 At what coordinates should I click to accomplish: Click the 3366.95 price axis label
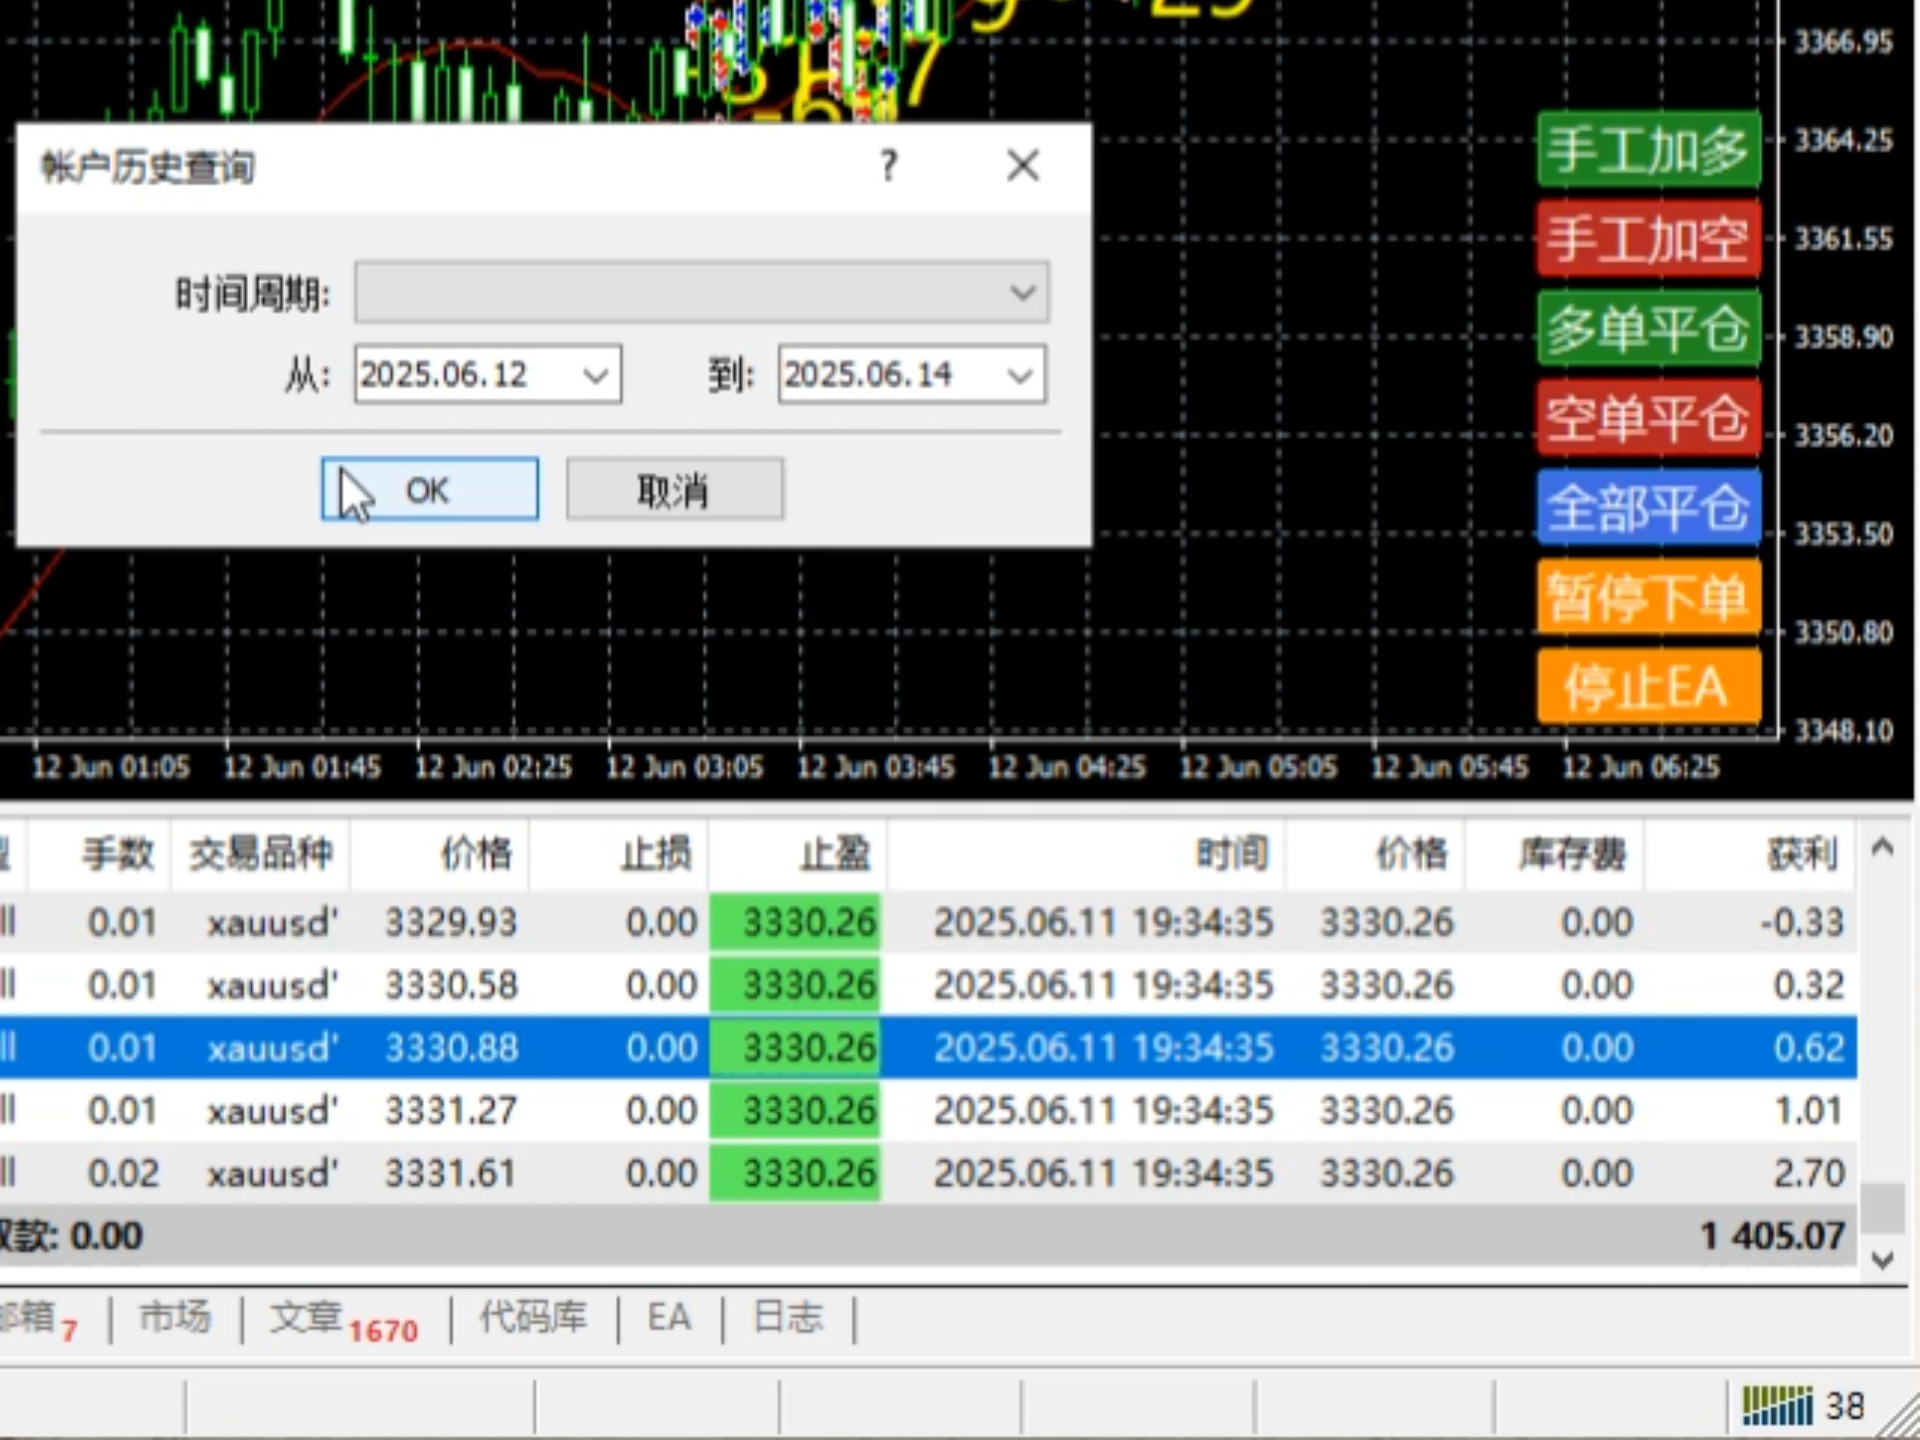tap(1843, 42)
